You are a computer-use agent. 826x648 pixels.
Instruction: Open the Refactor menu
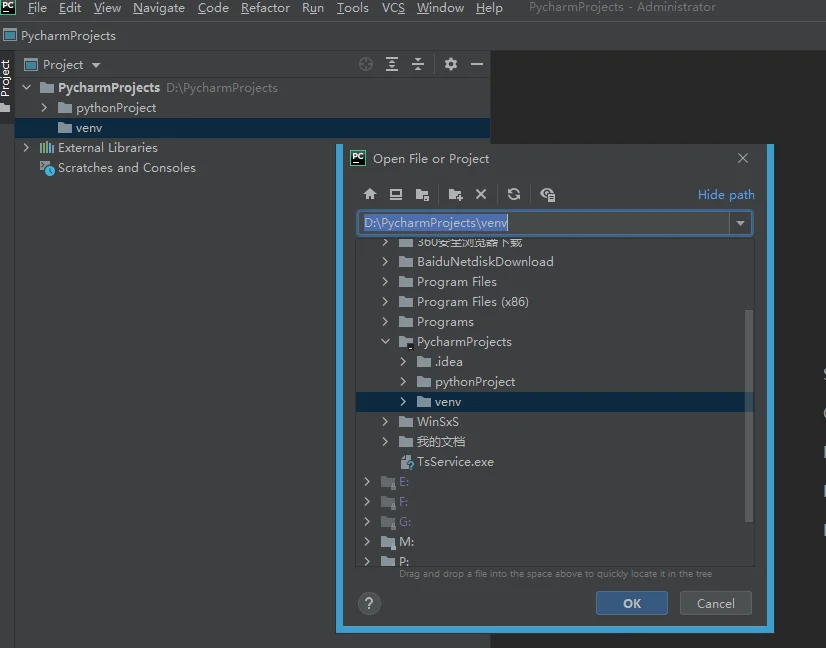point(265,8)
